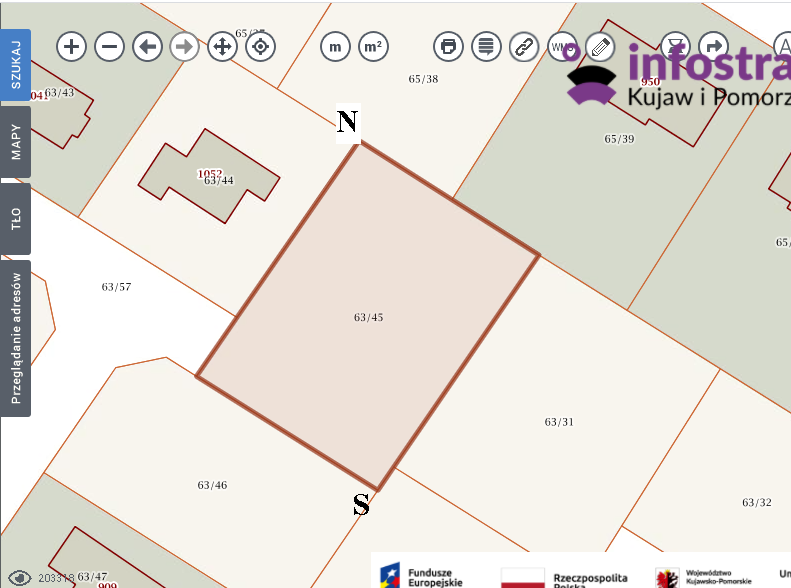This screenshot has height=588, width=791.
Task: Select the area measurement tool (m²)
Action: (x=373, y=46)
